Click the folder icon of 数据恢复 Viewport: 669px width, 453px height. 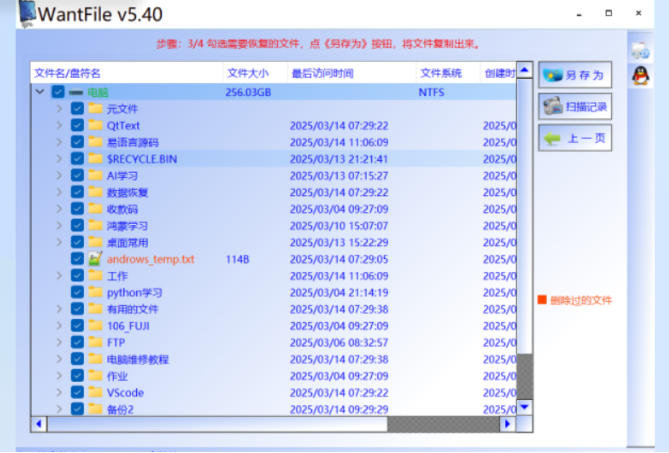click(96, 192)
